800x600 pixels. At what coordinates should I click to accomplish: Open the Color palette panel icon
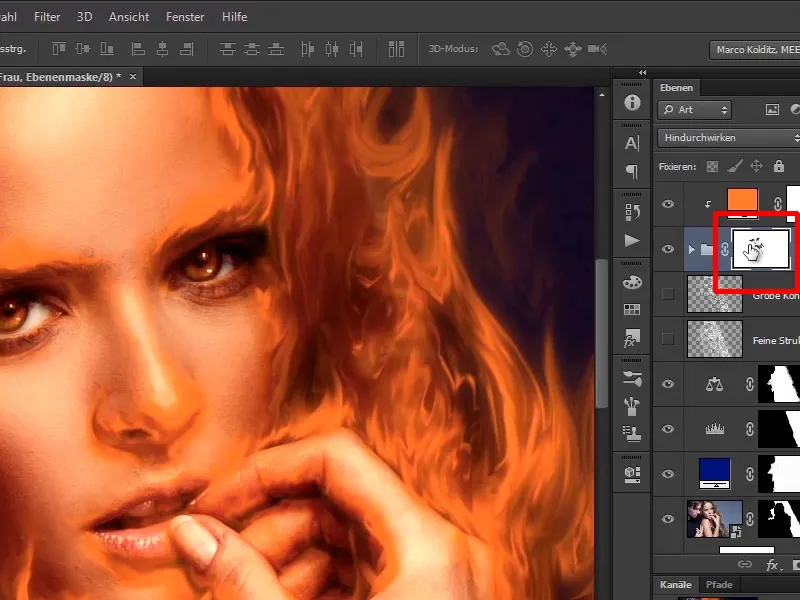coord(632,282)
